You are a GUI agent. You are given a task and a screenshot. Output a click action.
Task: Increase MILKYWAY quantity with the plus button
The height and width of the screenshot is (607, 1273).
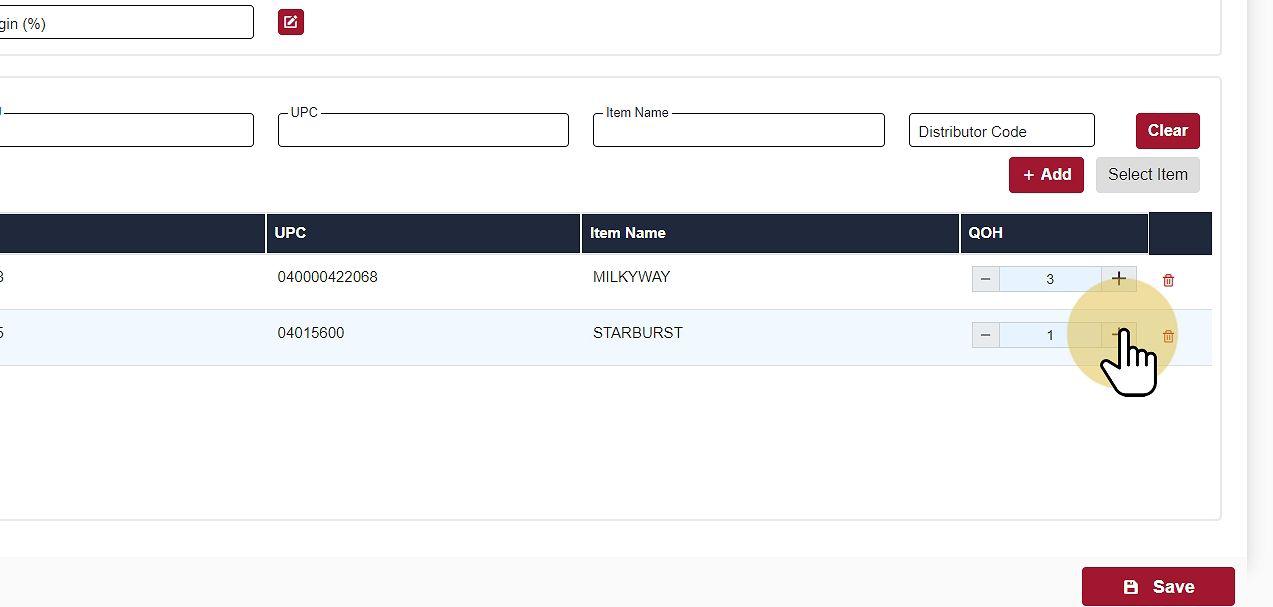pos(1118,279)
